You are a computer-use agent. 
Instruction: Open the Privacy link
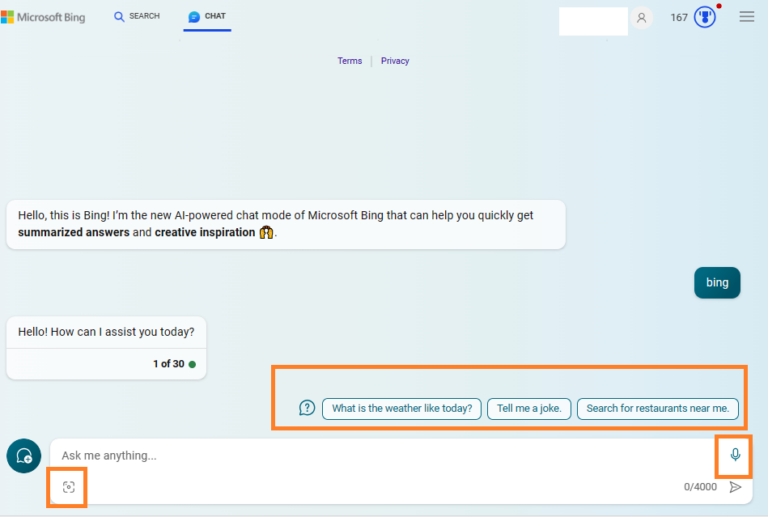395,61
